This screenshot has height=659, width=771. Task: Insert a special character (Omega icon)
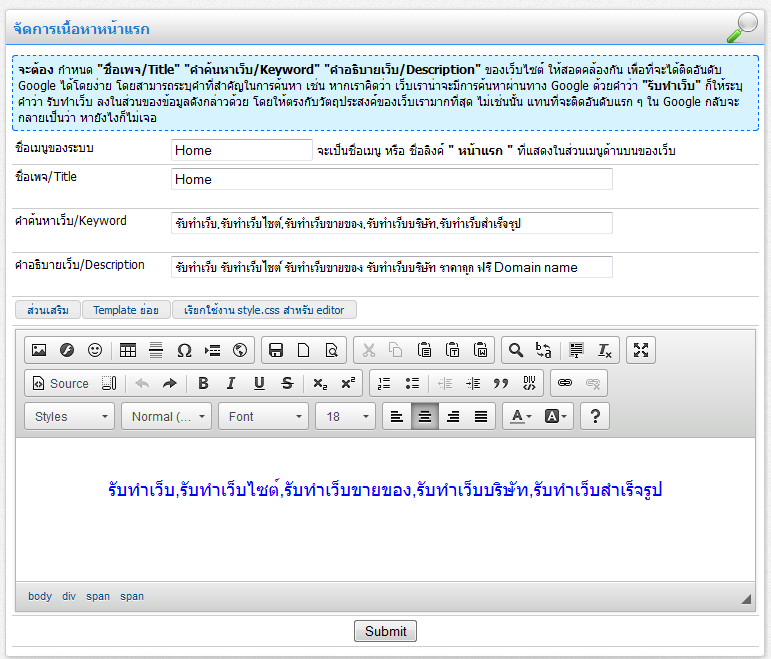tap(184, 350)
